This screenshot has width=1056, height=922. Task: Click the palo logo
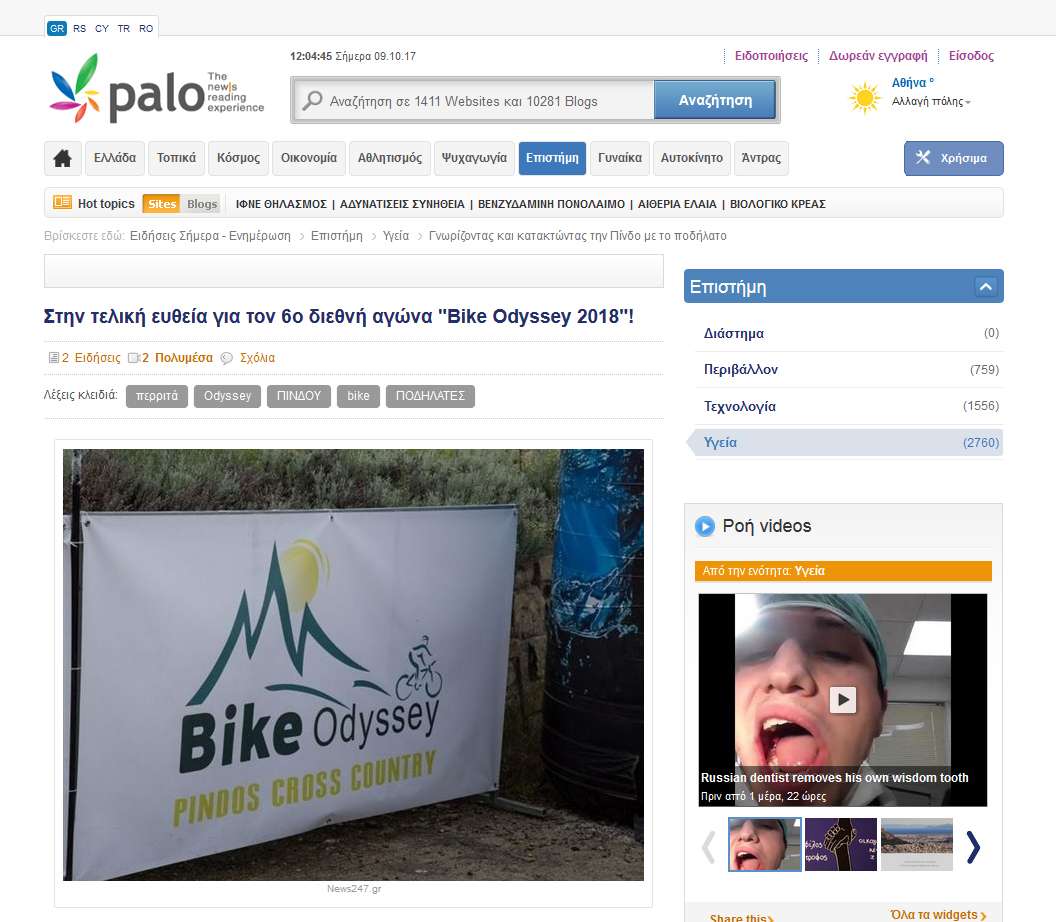pos(157,90)
